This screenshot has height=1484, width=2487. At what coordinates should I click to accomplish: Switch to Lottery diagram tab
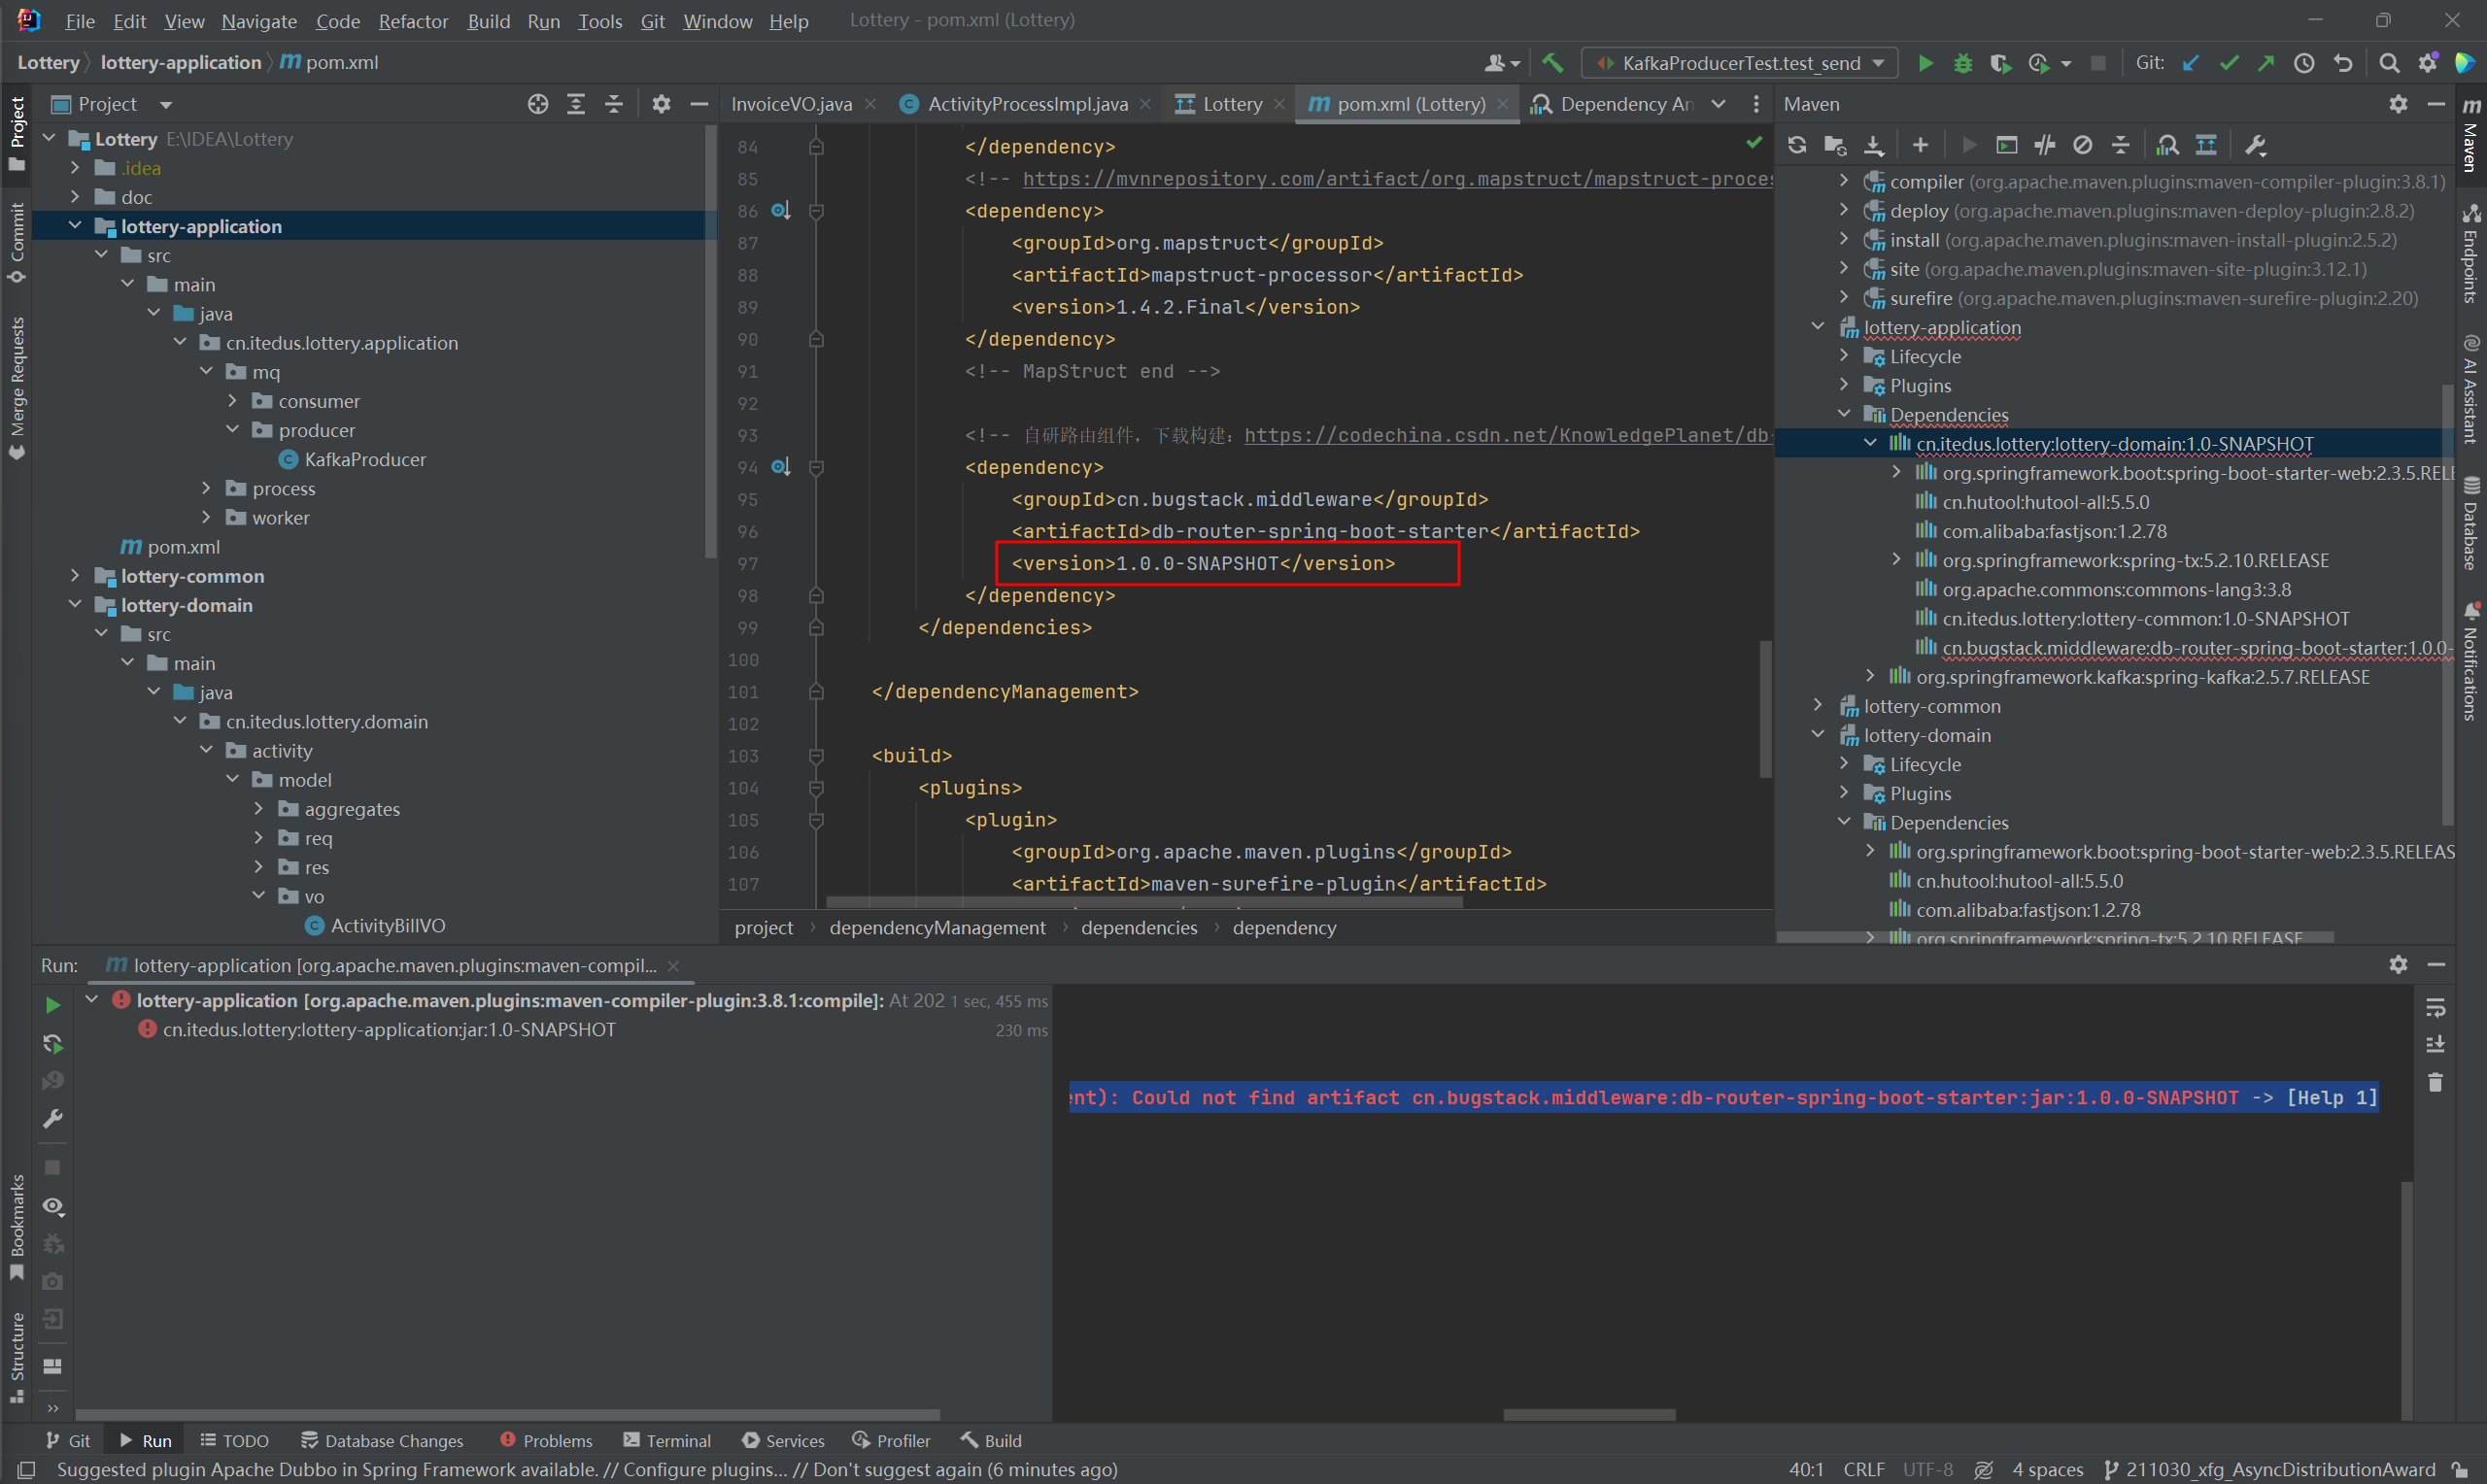[1220, 104]
